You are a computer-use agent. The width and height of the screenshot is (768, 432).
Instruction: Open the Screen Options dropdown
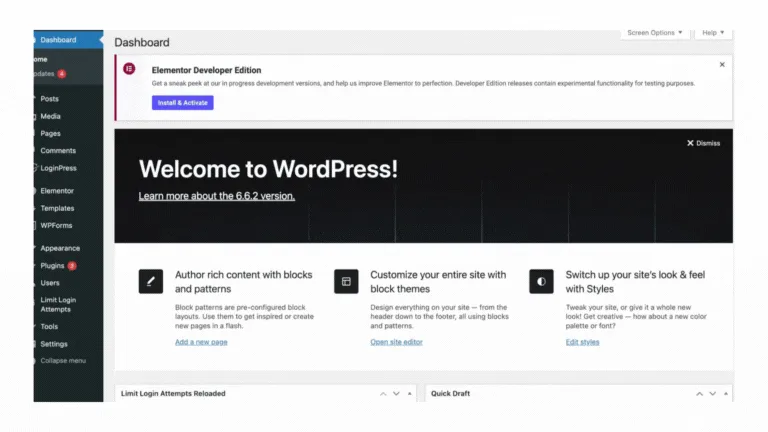(x=655, y=33)
